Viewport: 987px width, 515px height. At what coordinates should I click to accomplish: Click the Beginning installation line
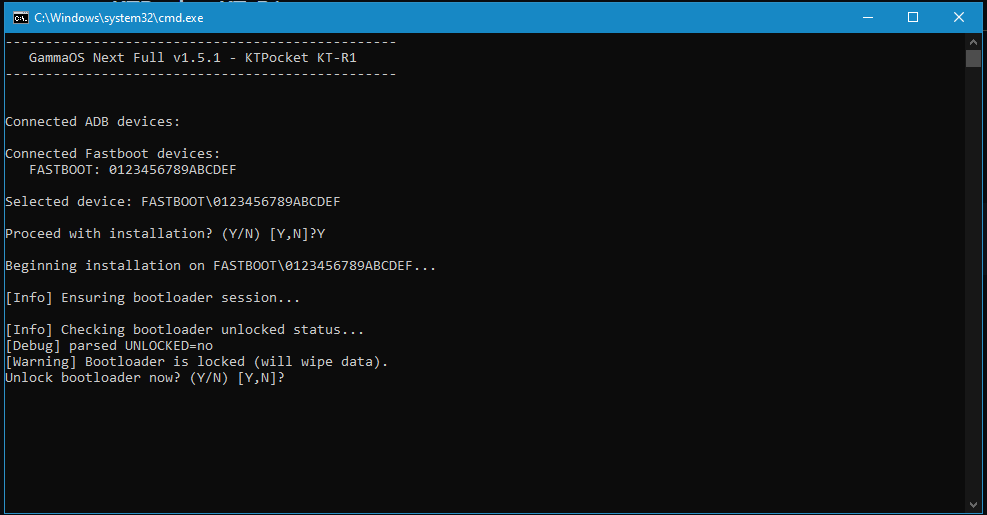point(220,266)
